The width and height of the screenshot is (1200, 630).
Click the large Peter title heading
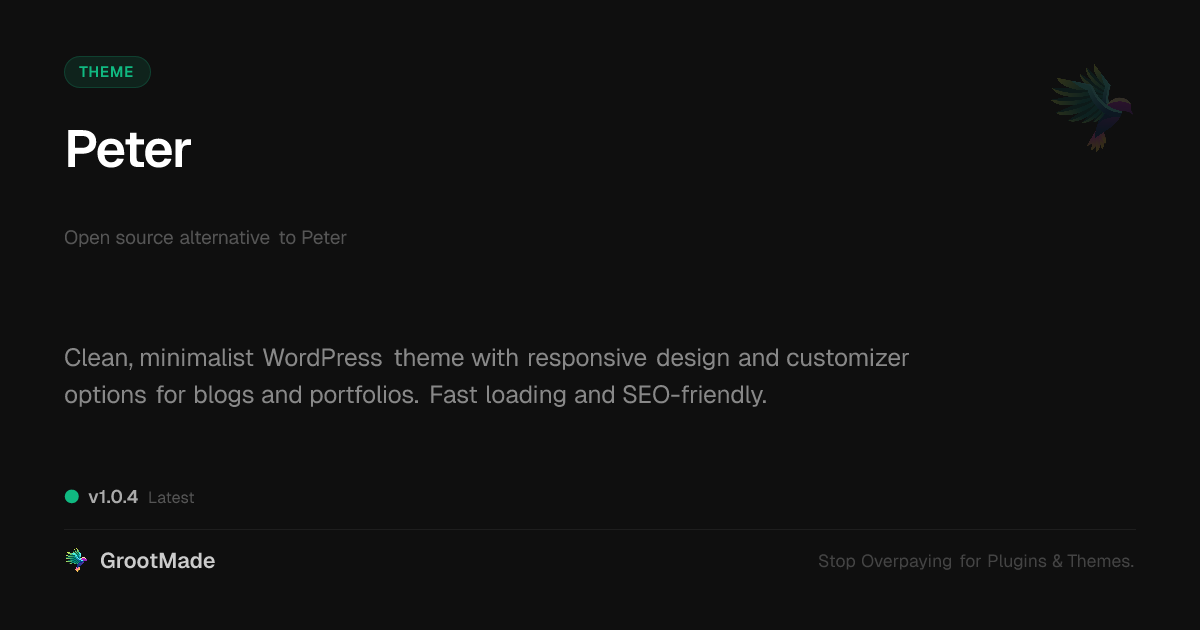pos(128,150)
